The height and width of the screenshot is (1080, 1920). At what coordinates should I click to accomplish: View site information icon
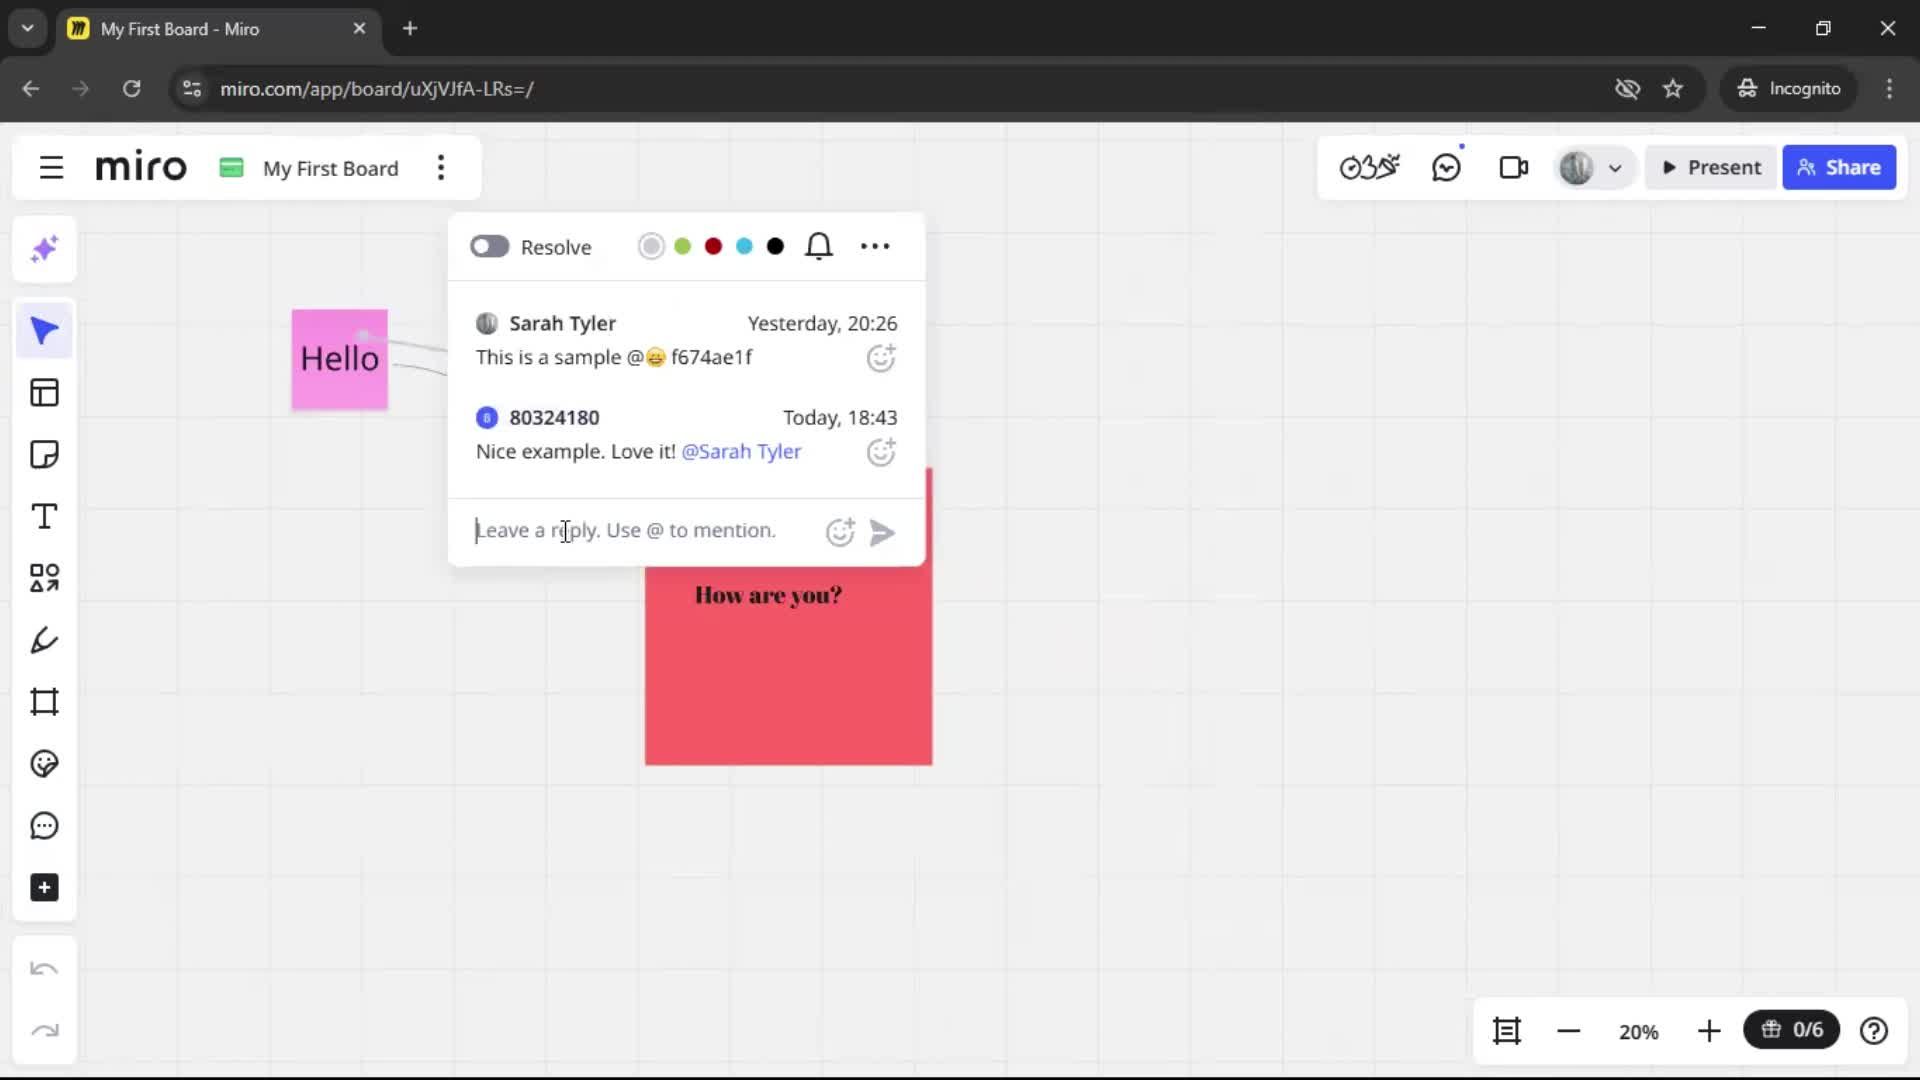click(191, 89)
